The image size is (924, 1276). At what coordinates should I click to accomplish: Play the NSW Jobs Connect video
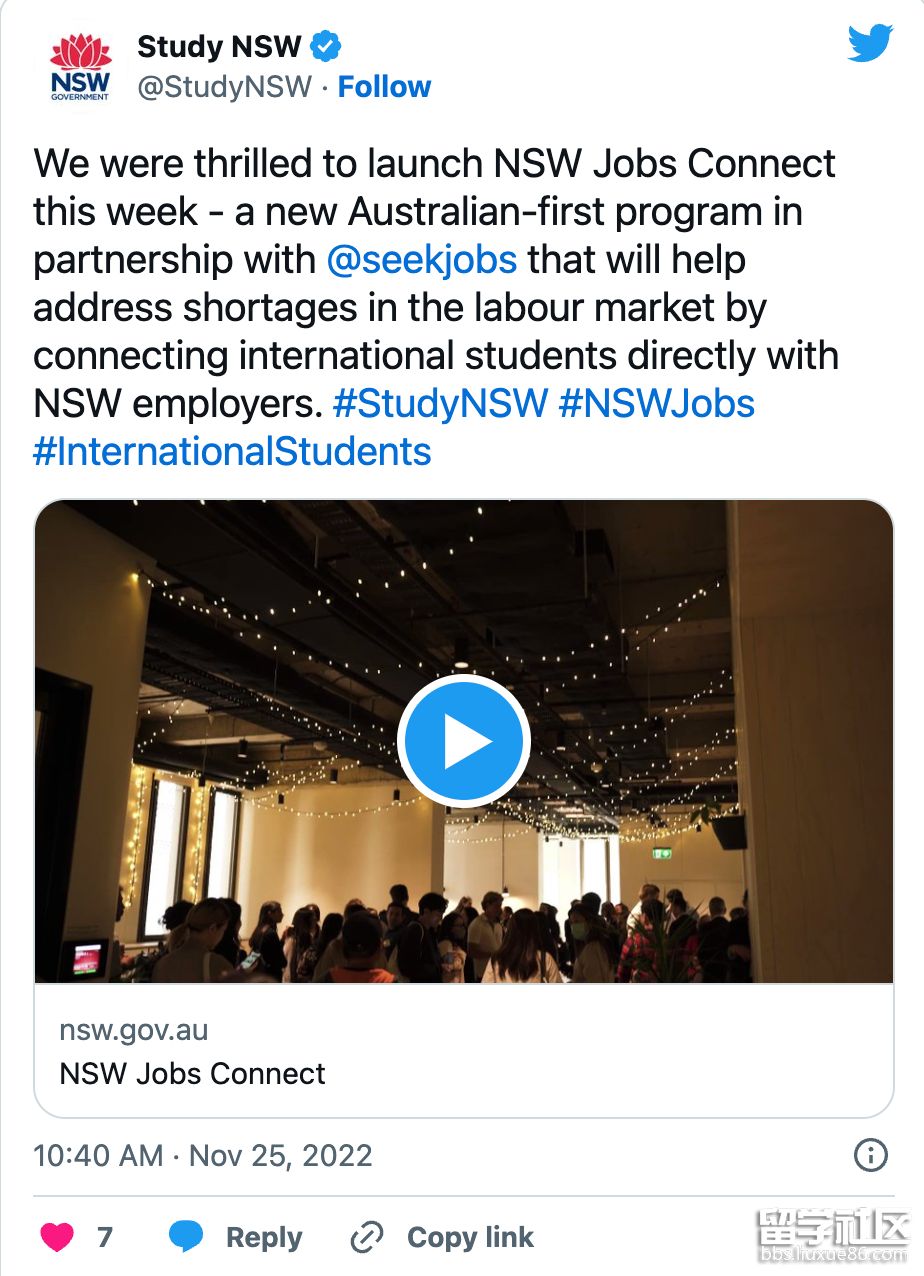tap(463, 741)
